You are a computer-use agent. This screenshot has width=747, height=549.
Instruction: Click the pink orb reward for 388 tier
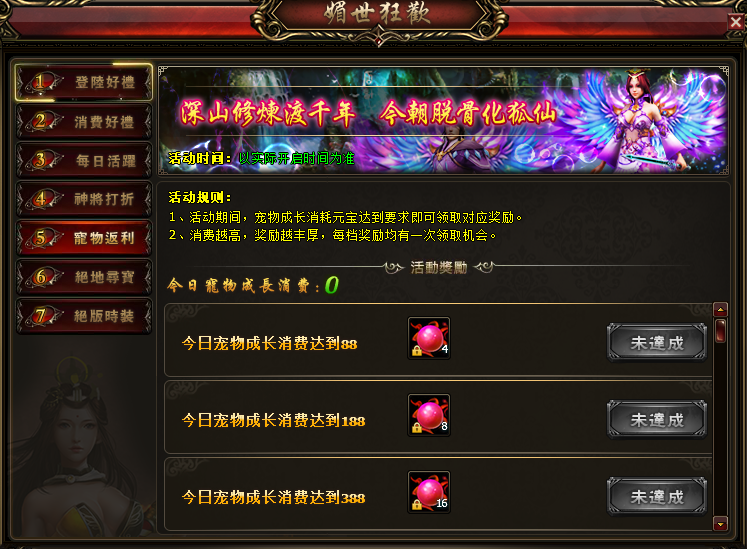tap(429, 492)
